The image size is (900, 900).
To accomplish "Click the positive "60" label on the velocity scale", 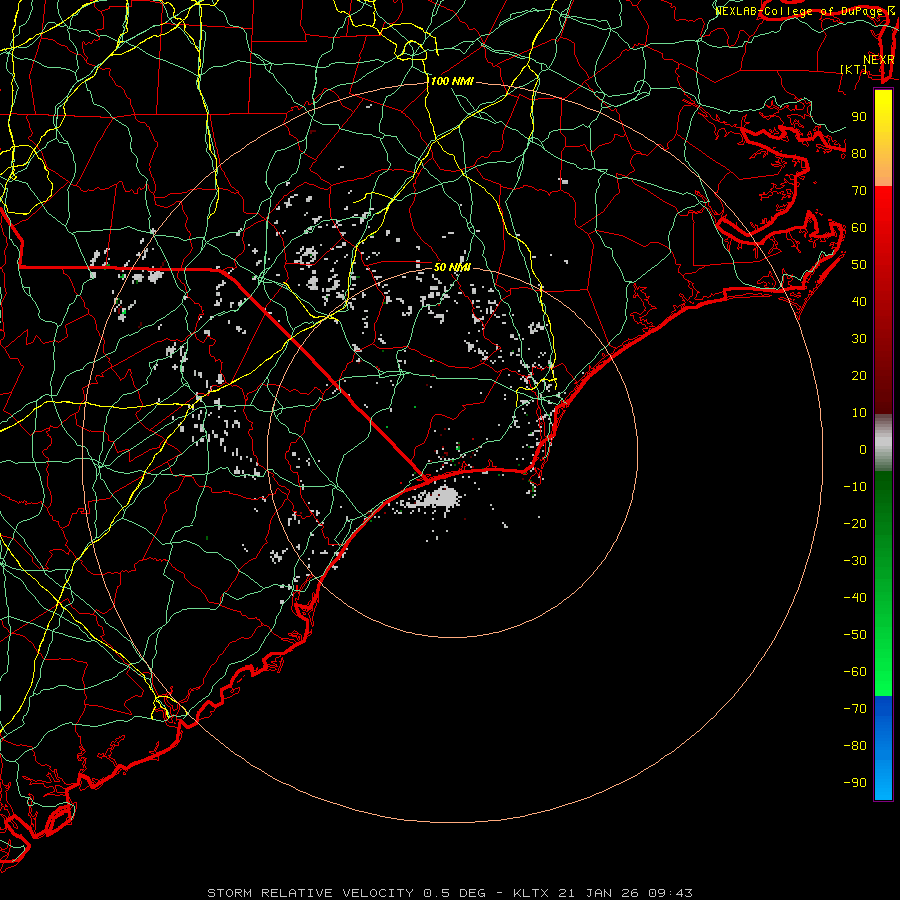I will [x=859, y=227].
